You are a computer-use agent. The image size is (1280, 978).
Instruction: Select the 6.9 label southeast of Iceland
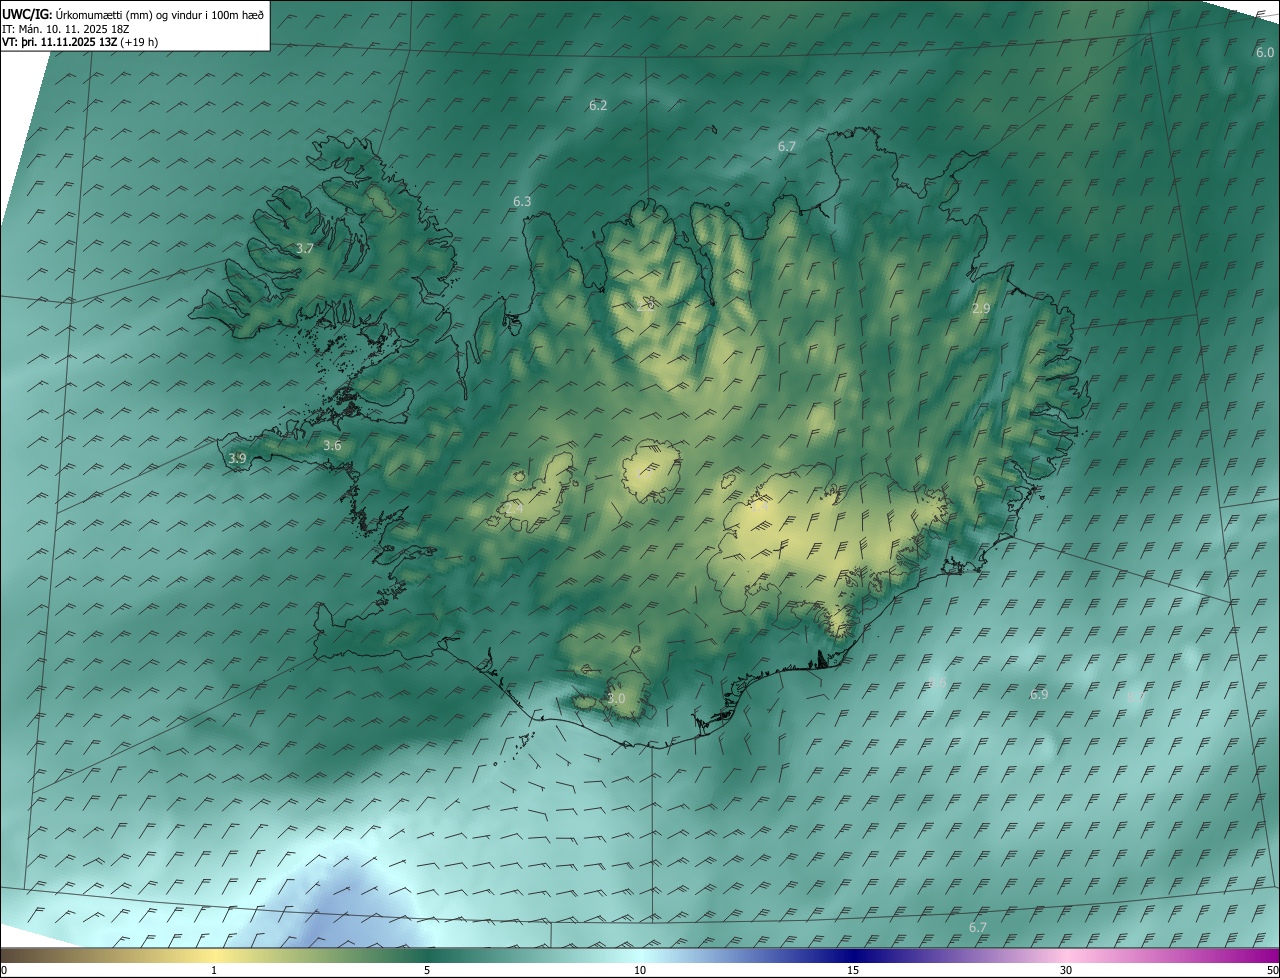point(1039,694)
